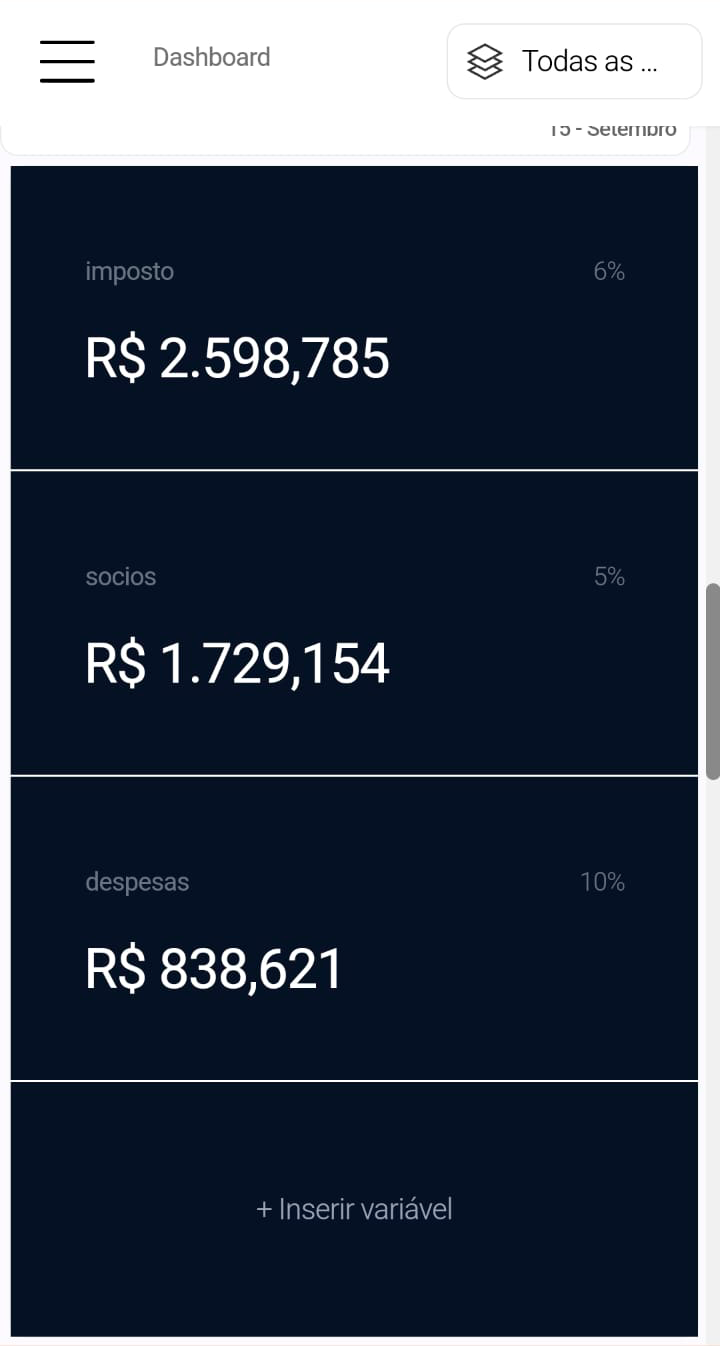Click the imposto variable label
The image size is (720, 1346).
click(129, 272)
